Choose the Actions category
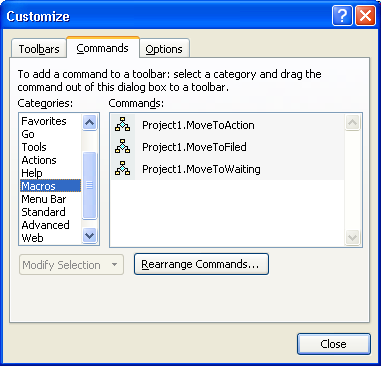381x366 pixels. [x=39, y=160]
